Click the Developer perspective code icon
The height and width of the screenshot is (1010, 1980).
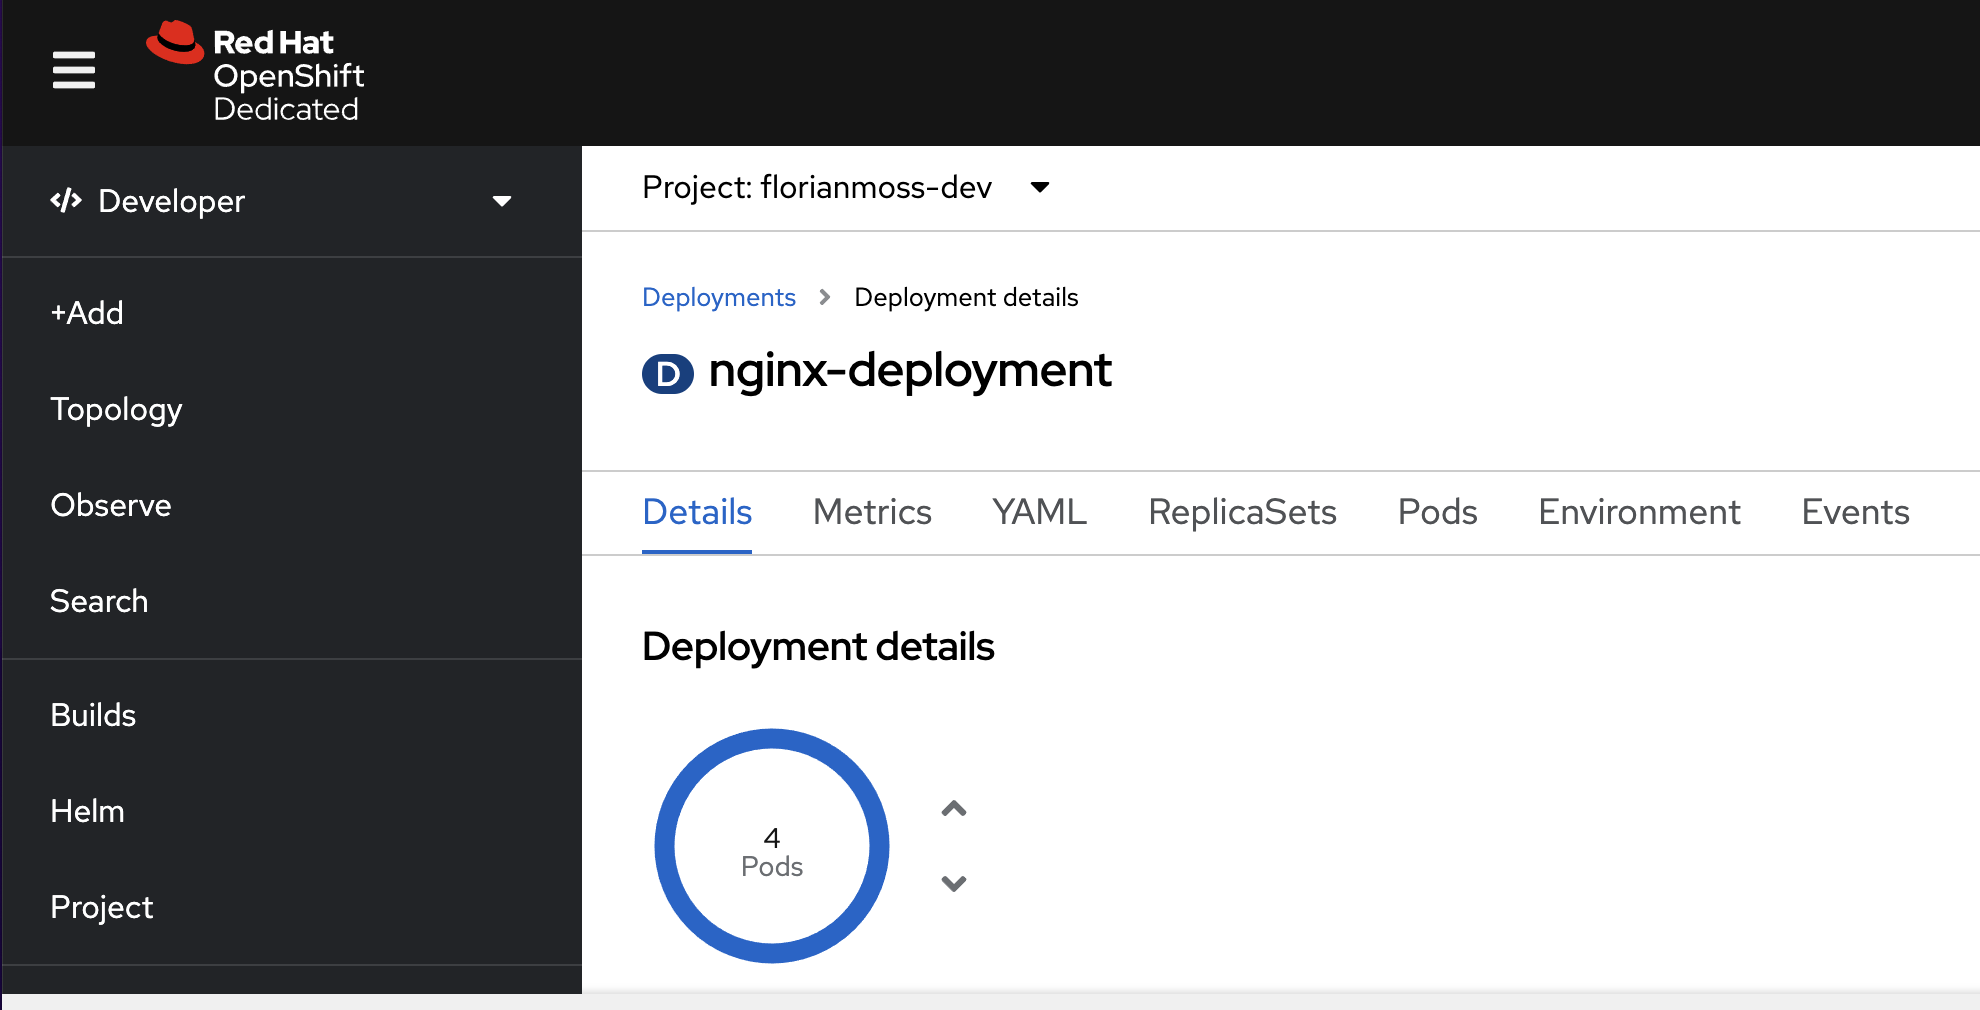click(66, 201)
